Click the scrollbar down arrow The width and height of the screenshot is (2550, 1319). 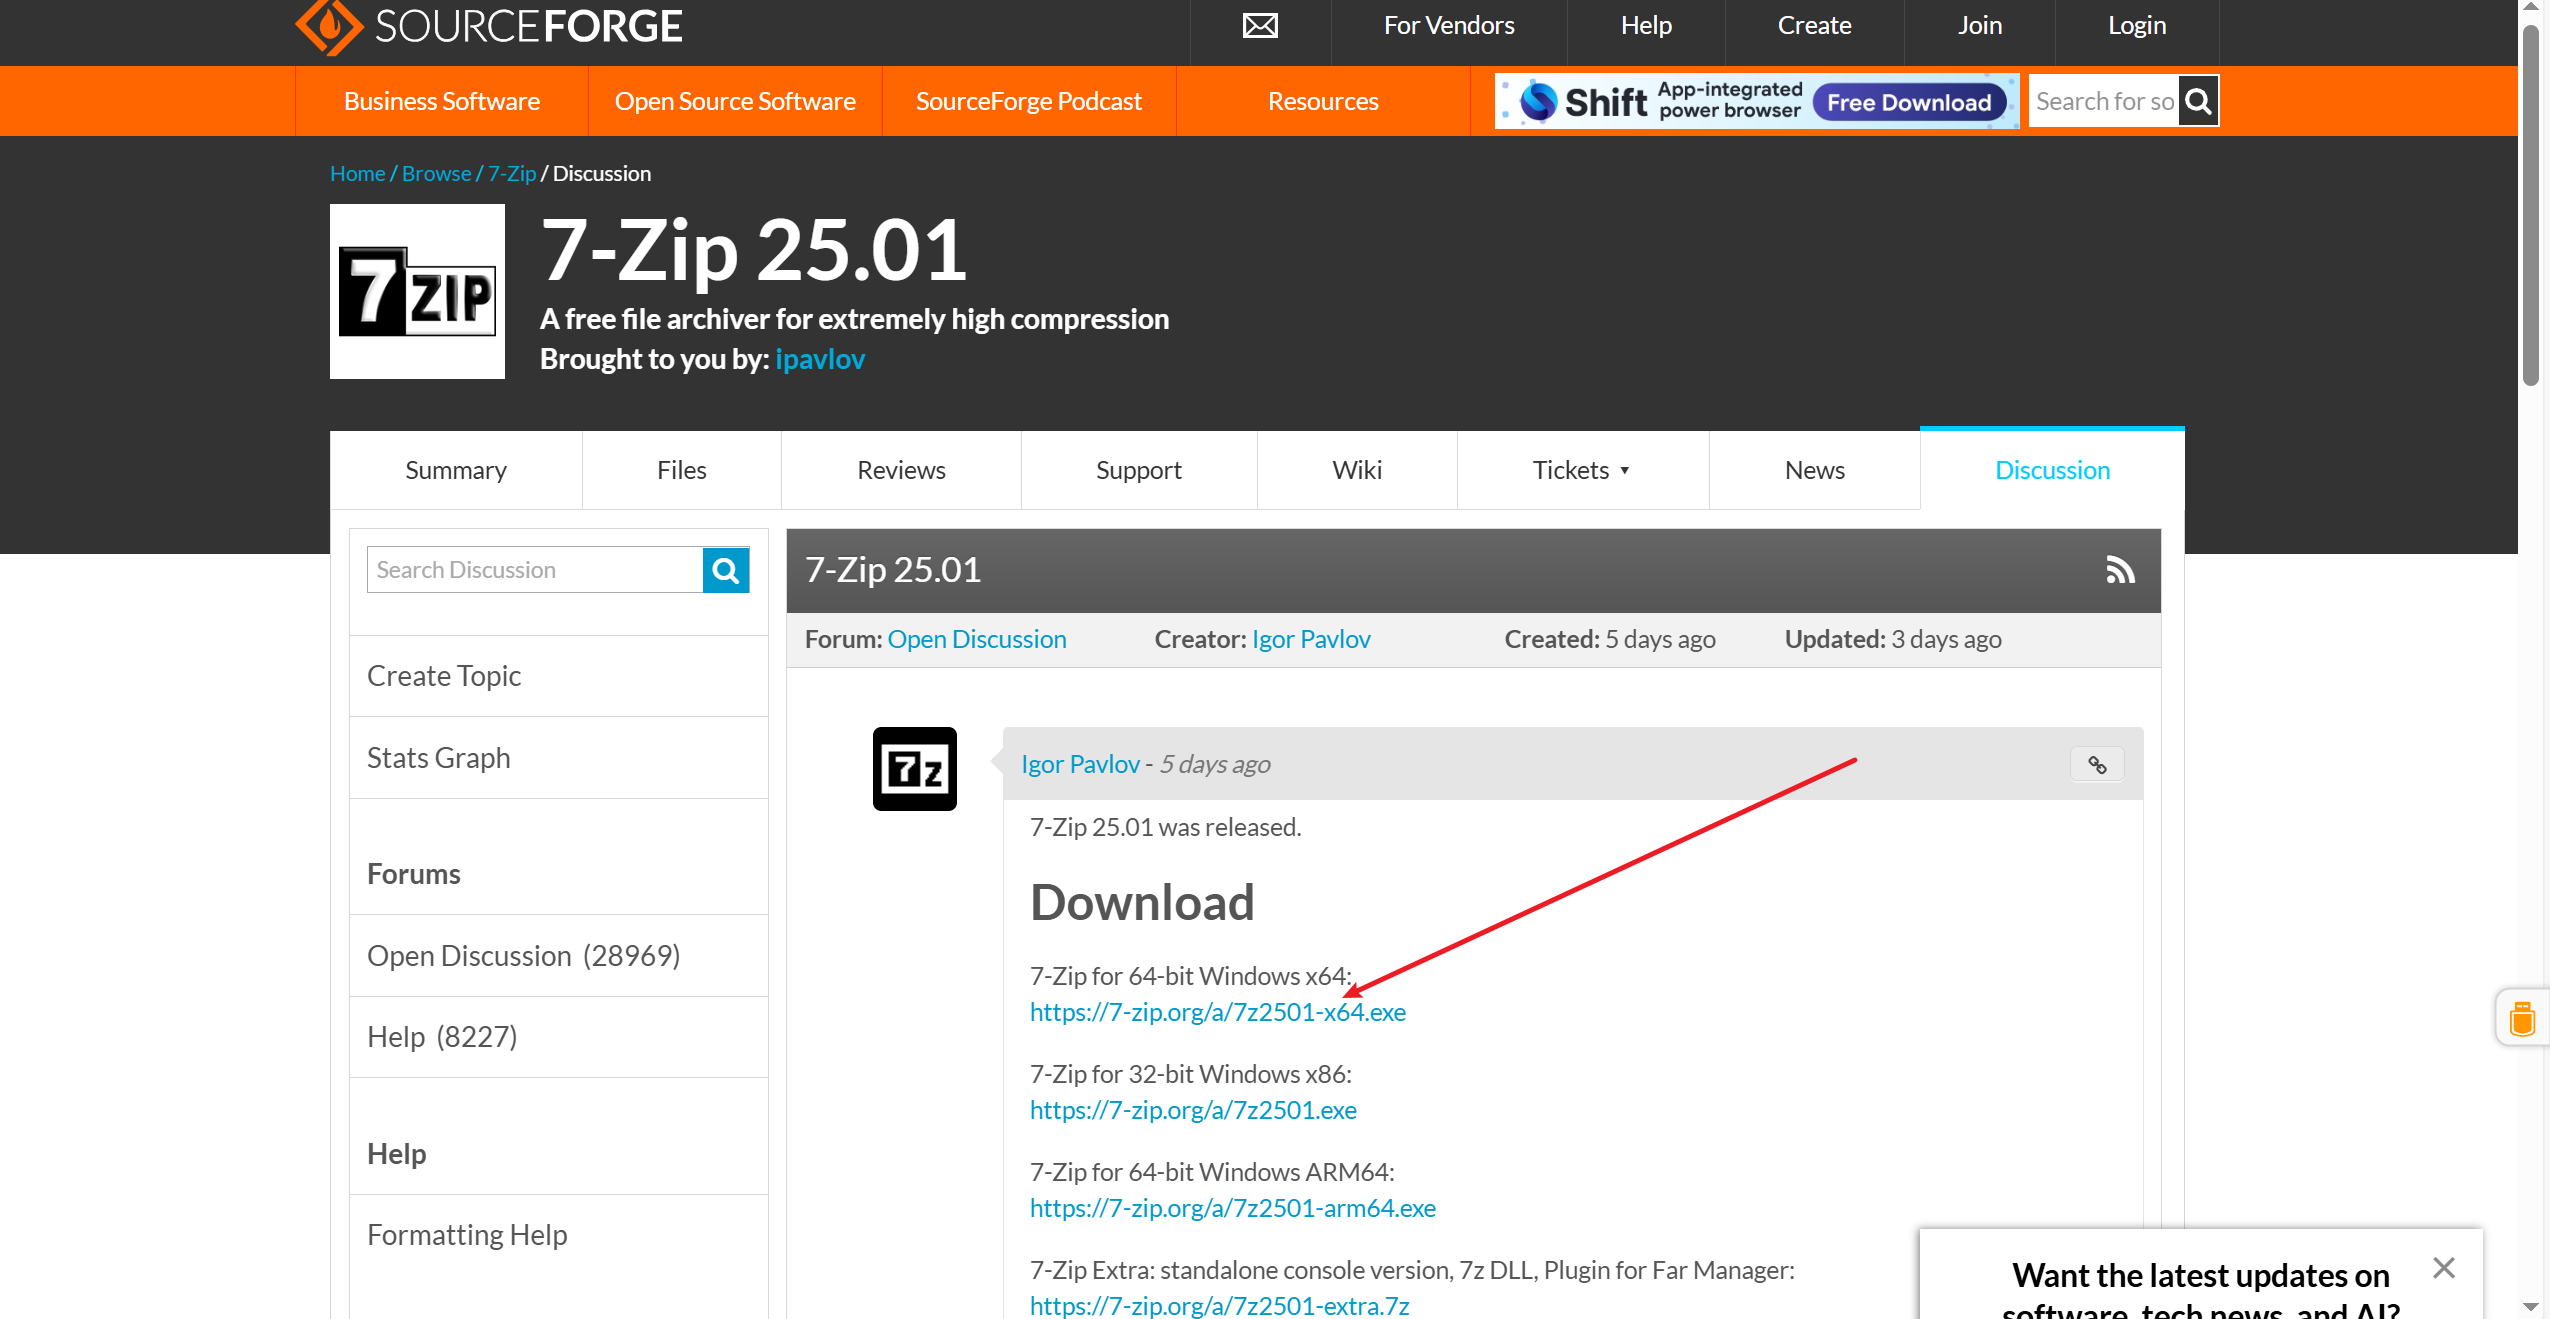point(2531,1308)
